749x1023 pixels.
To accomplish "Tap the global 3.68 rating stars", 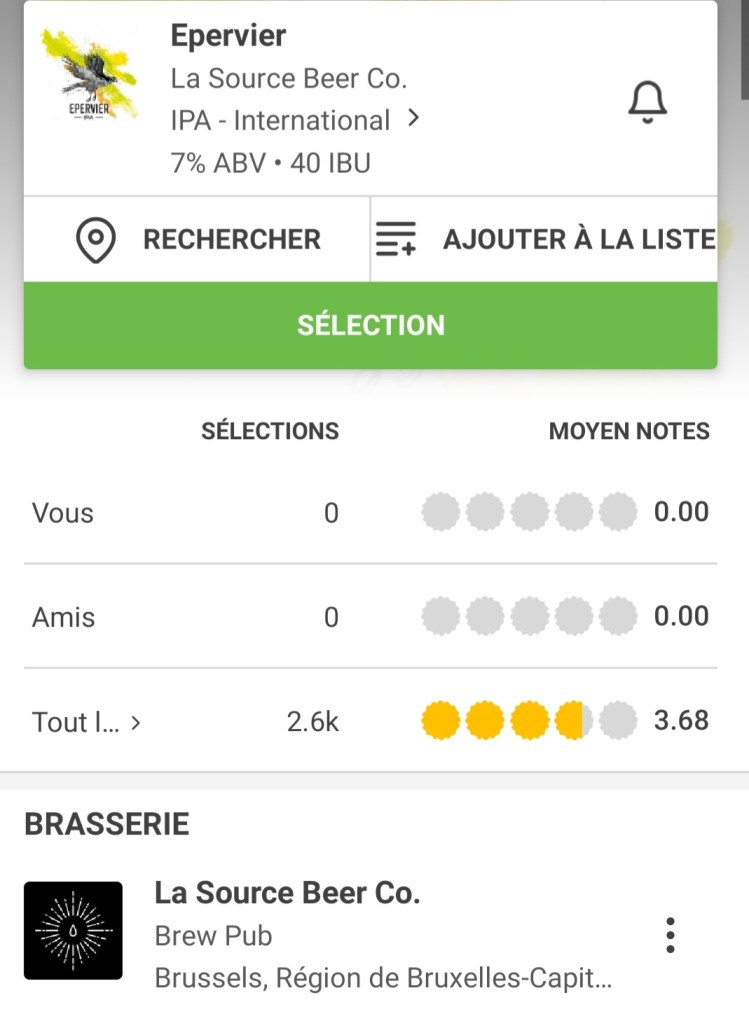I will pos(529,720).
